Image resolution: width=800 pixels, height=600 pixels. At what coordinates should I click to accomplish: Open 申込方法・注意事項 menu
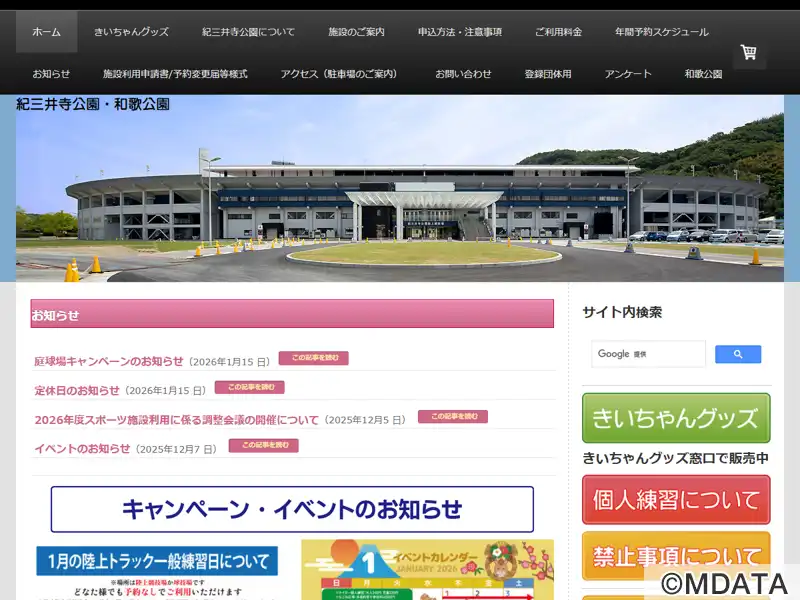[460, 32]
